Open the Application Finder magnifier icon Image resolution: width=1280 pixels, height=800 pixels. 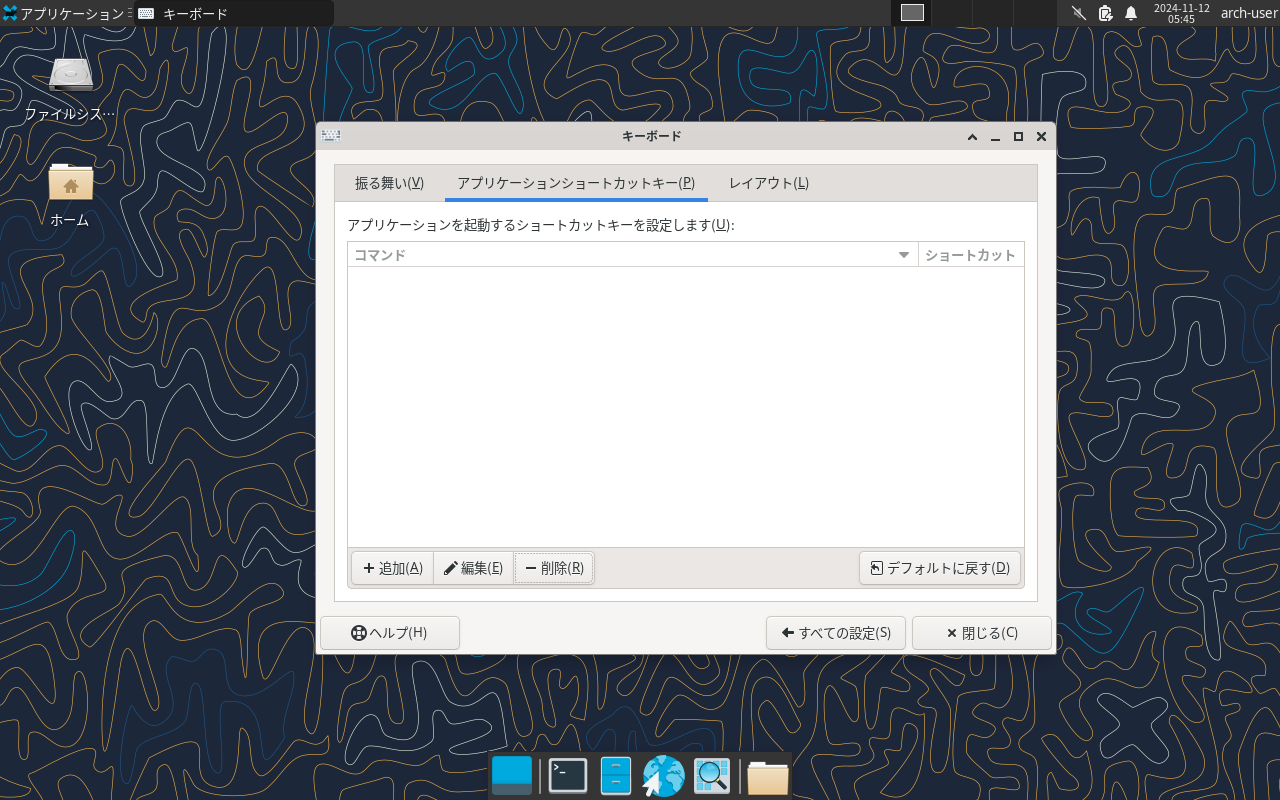coord(711,775)
